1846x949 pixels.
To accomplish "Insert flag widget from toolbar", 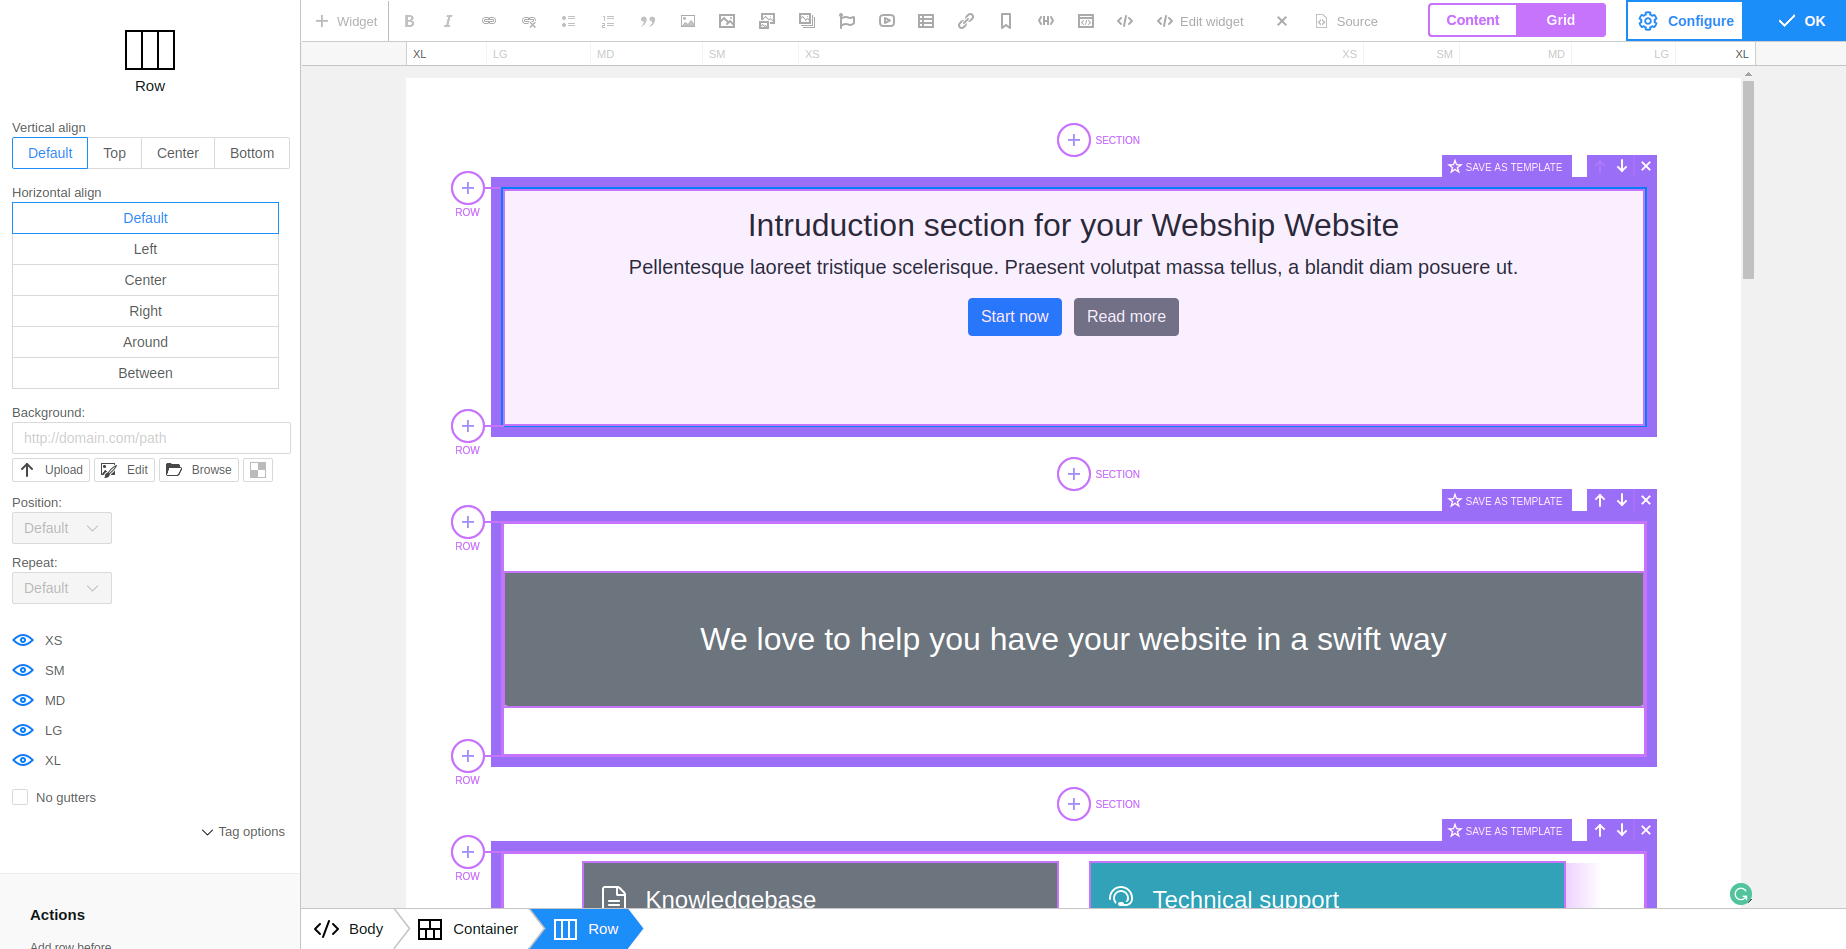I will pos(847,21).
